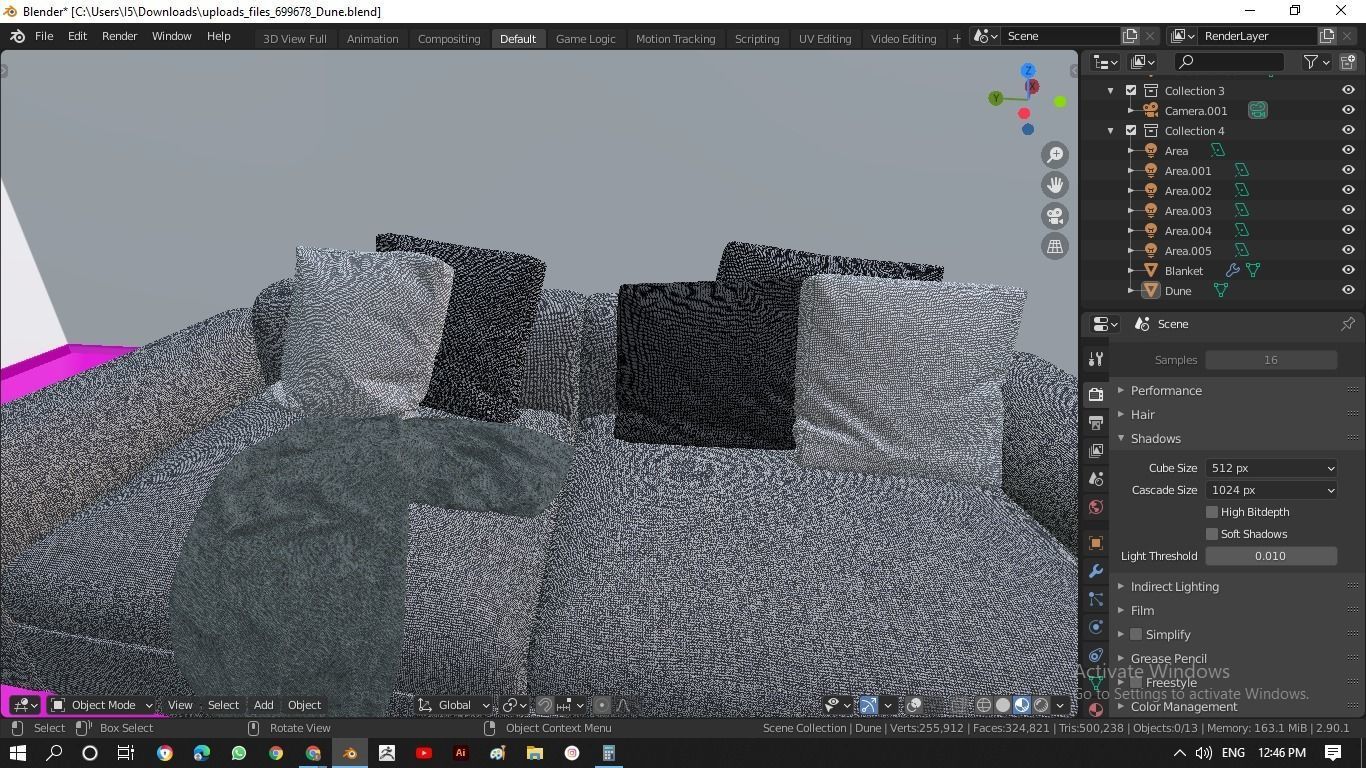Switch perspective/orthographic grid icon
1366x768 pixels.
(1055, 246)
